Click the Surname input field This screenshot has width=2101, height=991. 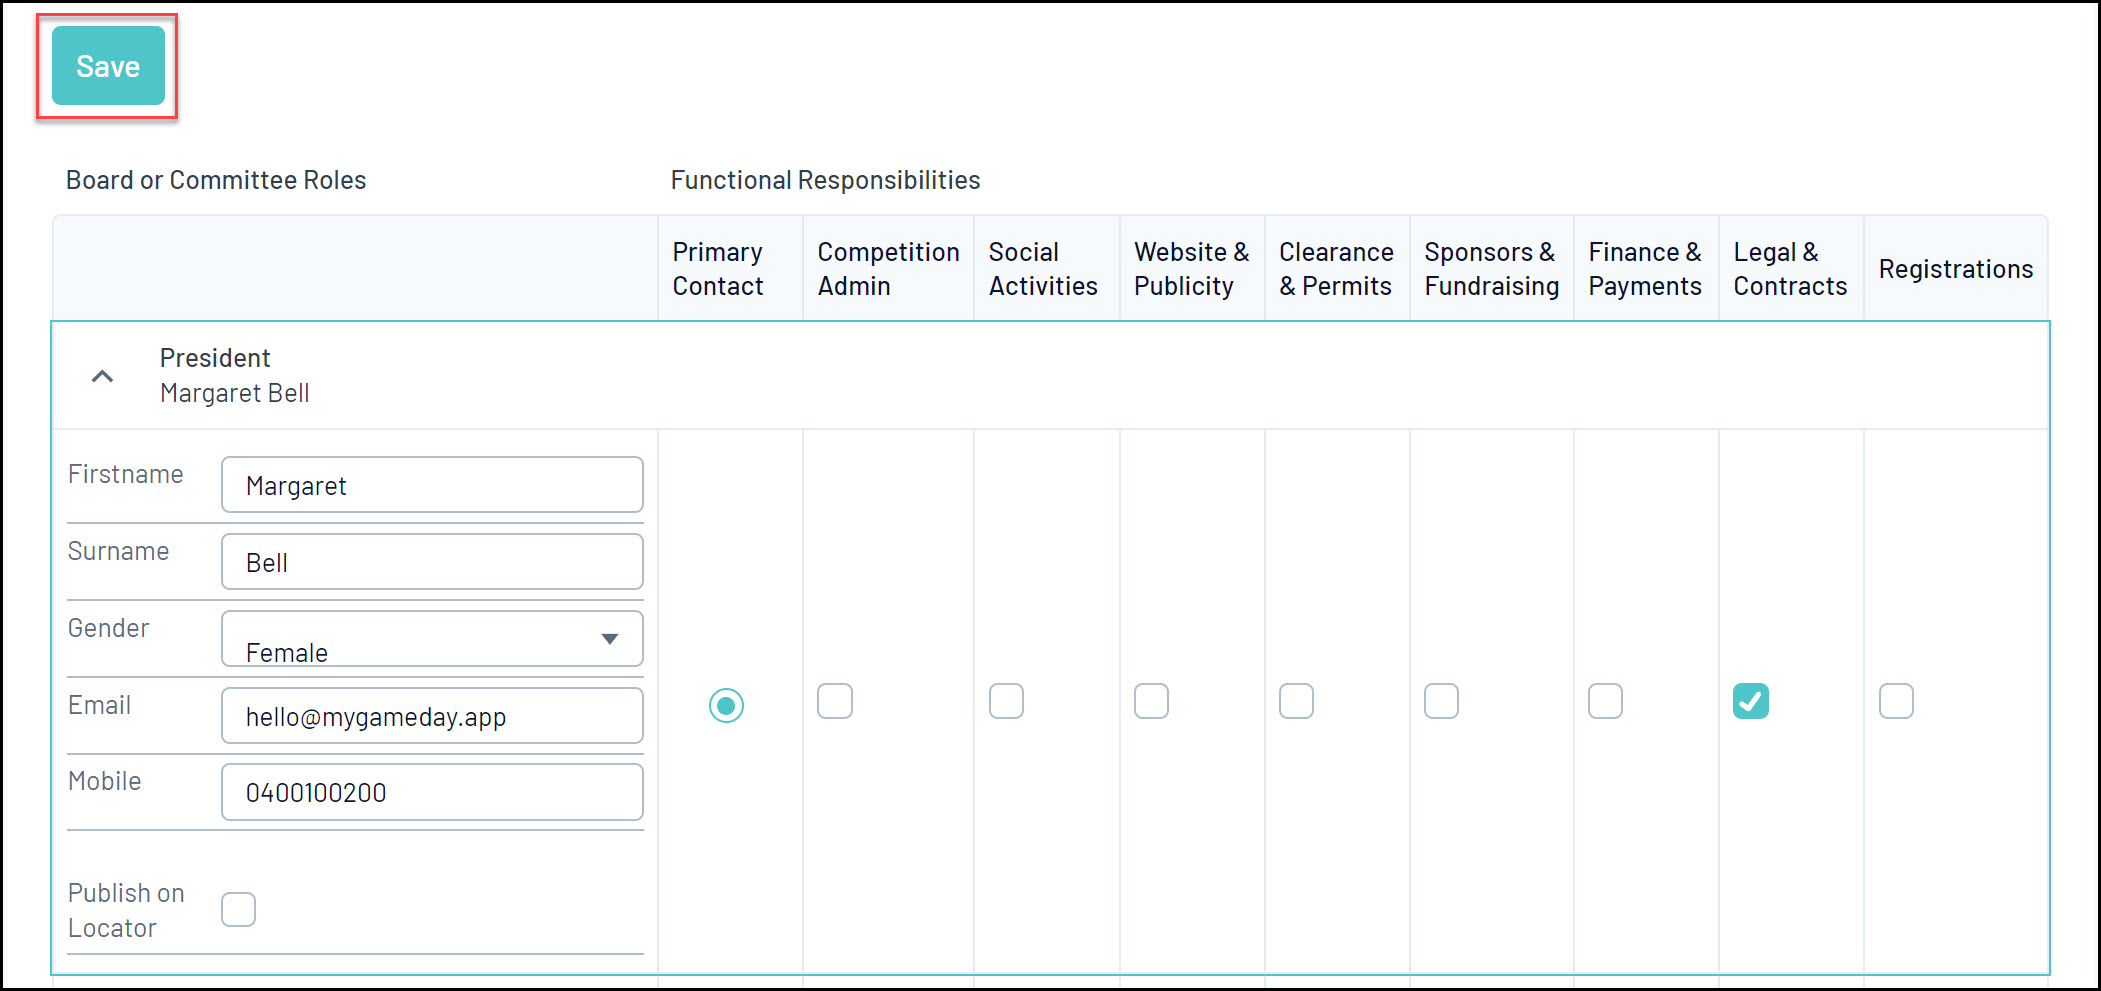point(431,562)
